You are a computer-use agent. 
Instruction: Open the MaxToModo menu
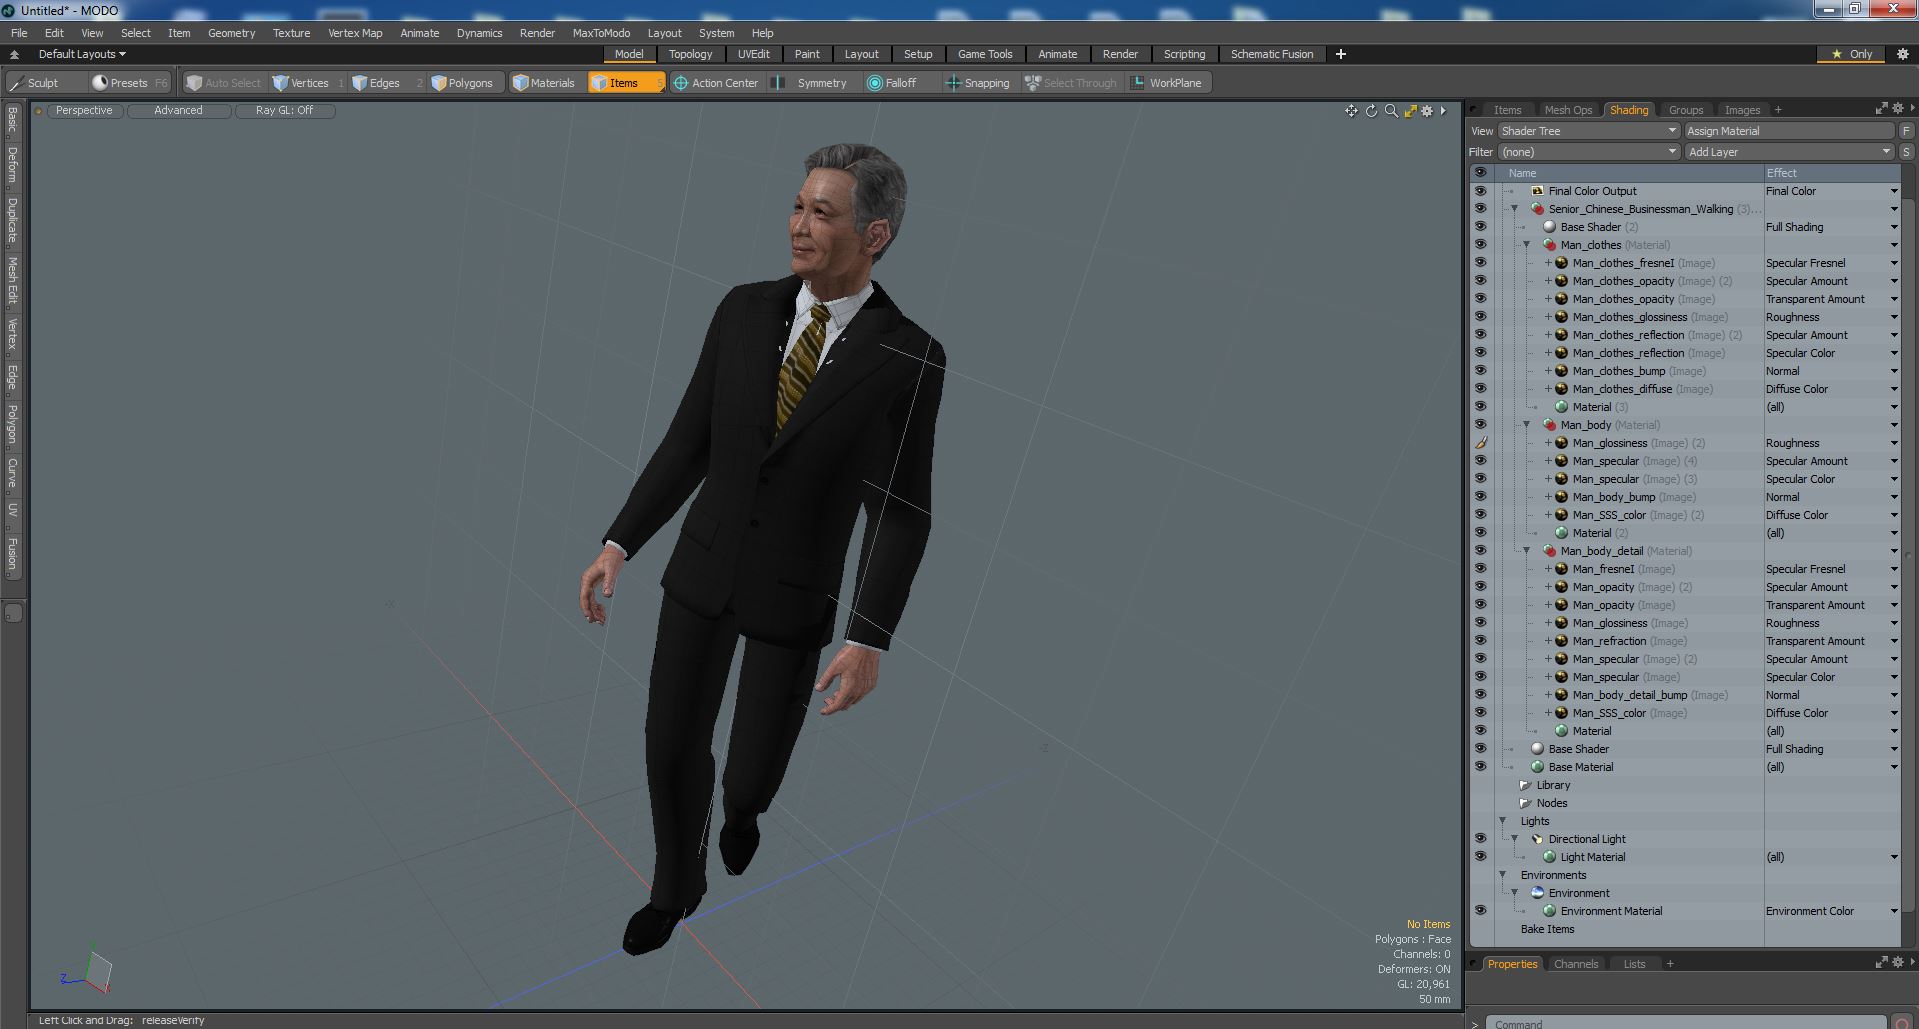click(x=601, y=33)
